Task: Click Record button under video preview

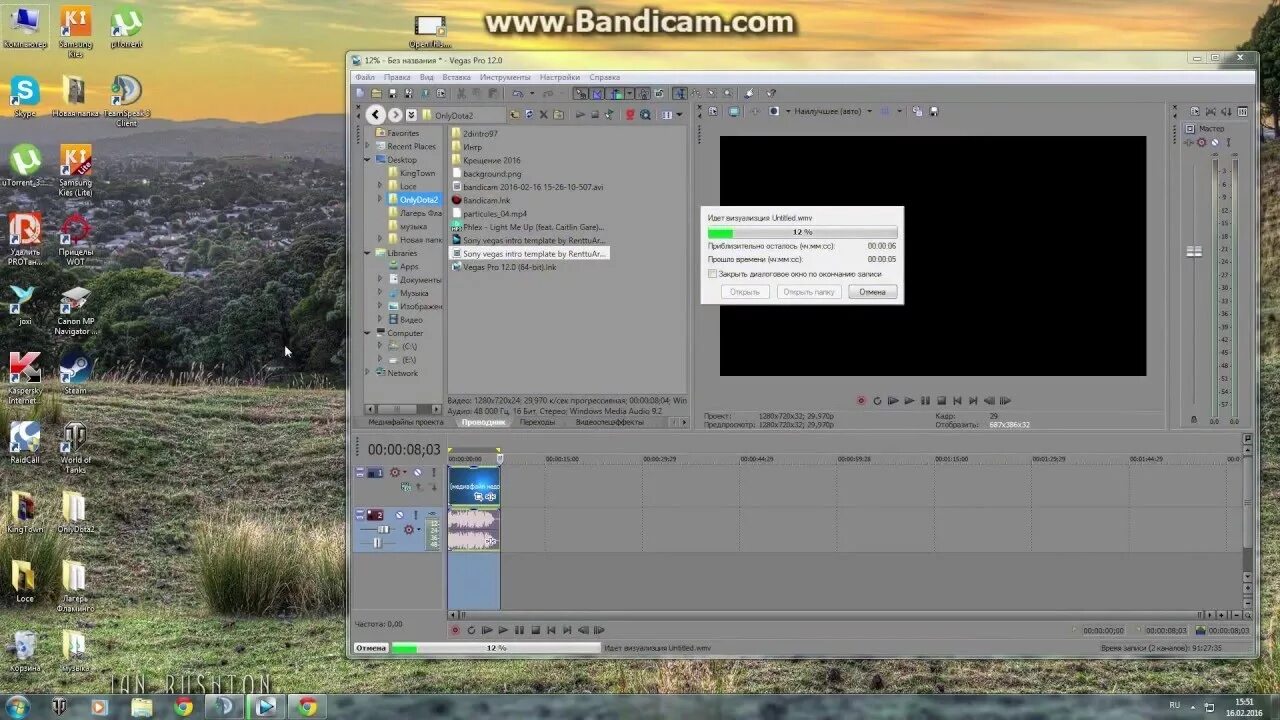Action: [x=861, y=400]
